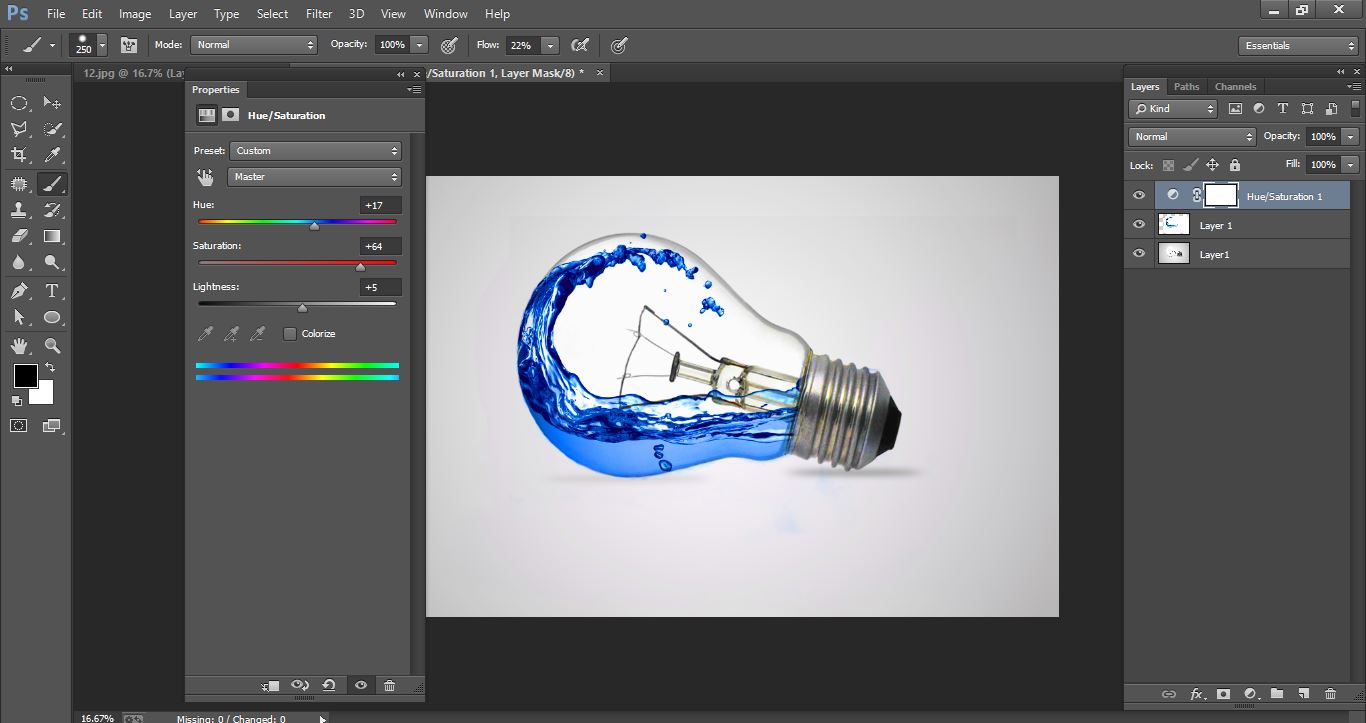Enable the Colorize checkbox
This screenshot has height=723, width=1366.
(288, 333)
